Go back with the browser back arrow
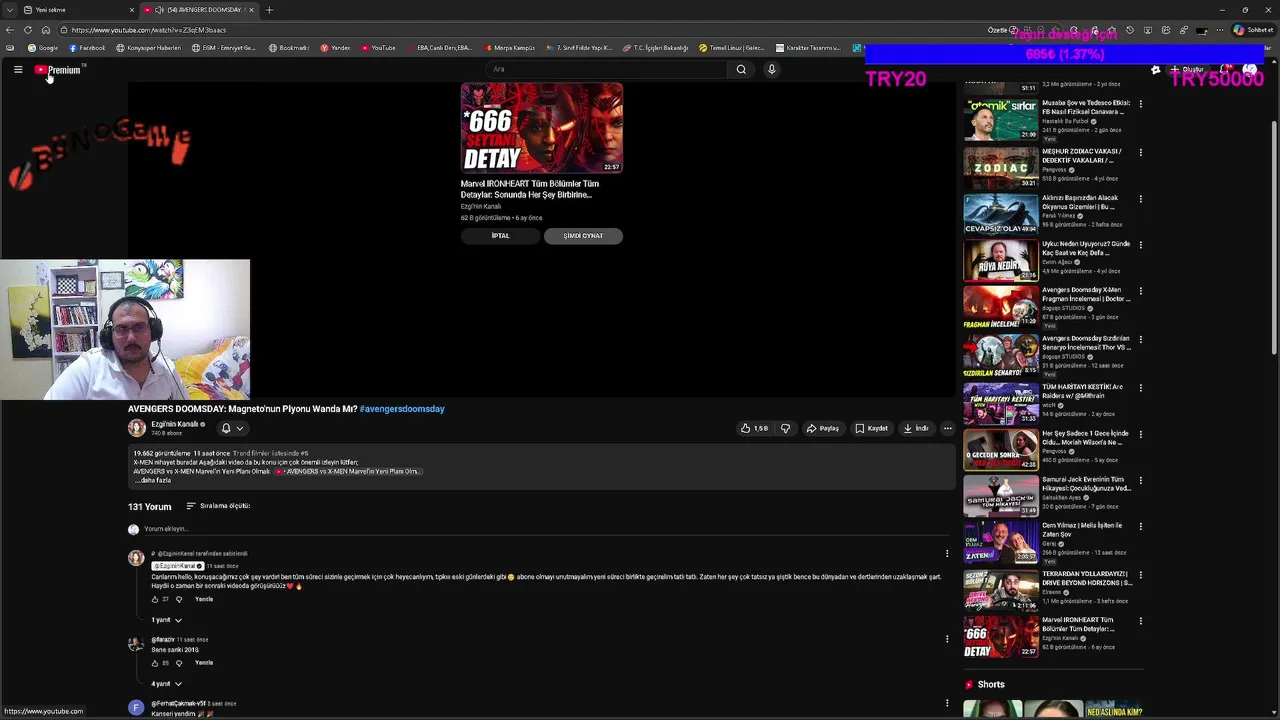 pos(10,30)
